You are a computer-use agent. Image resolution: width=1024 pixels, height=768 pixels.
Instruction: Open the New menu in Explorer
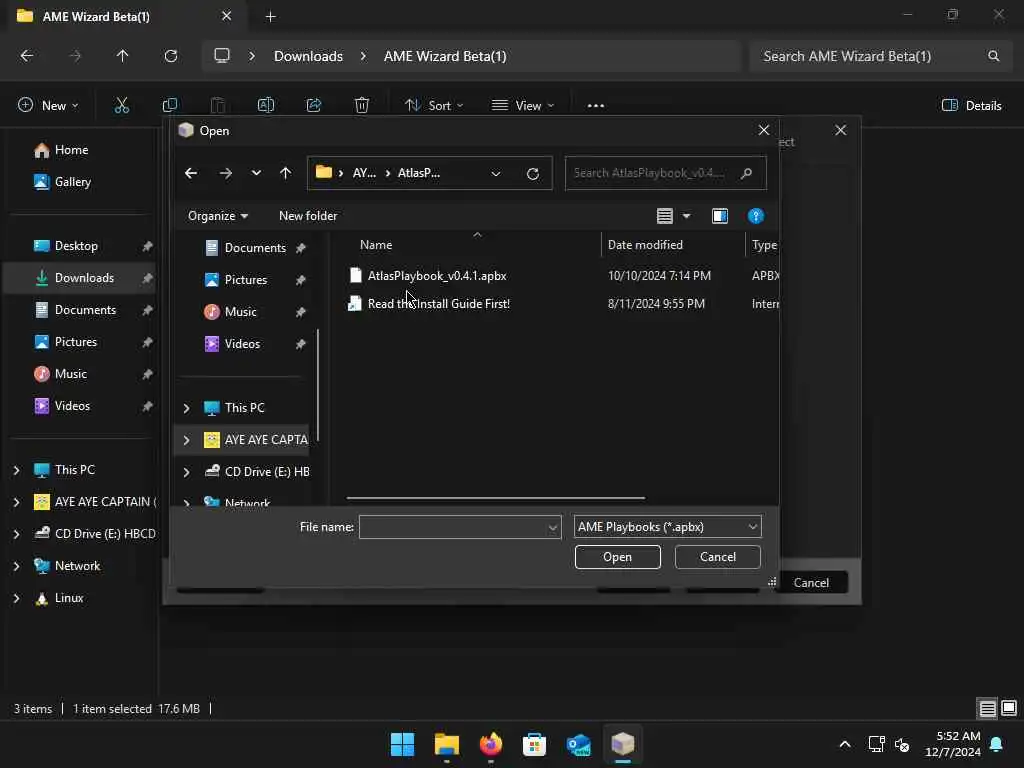(48, 105)
